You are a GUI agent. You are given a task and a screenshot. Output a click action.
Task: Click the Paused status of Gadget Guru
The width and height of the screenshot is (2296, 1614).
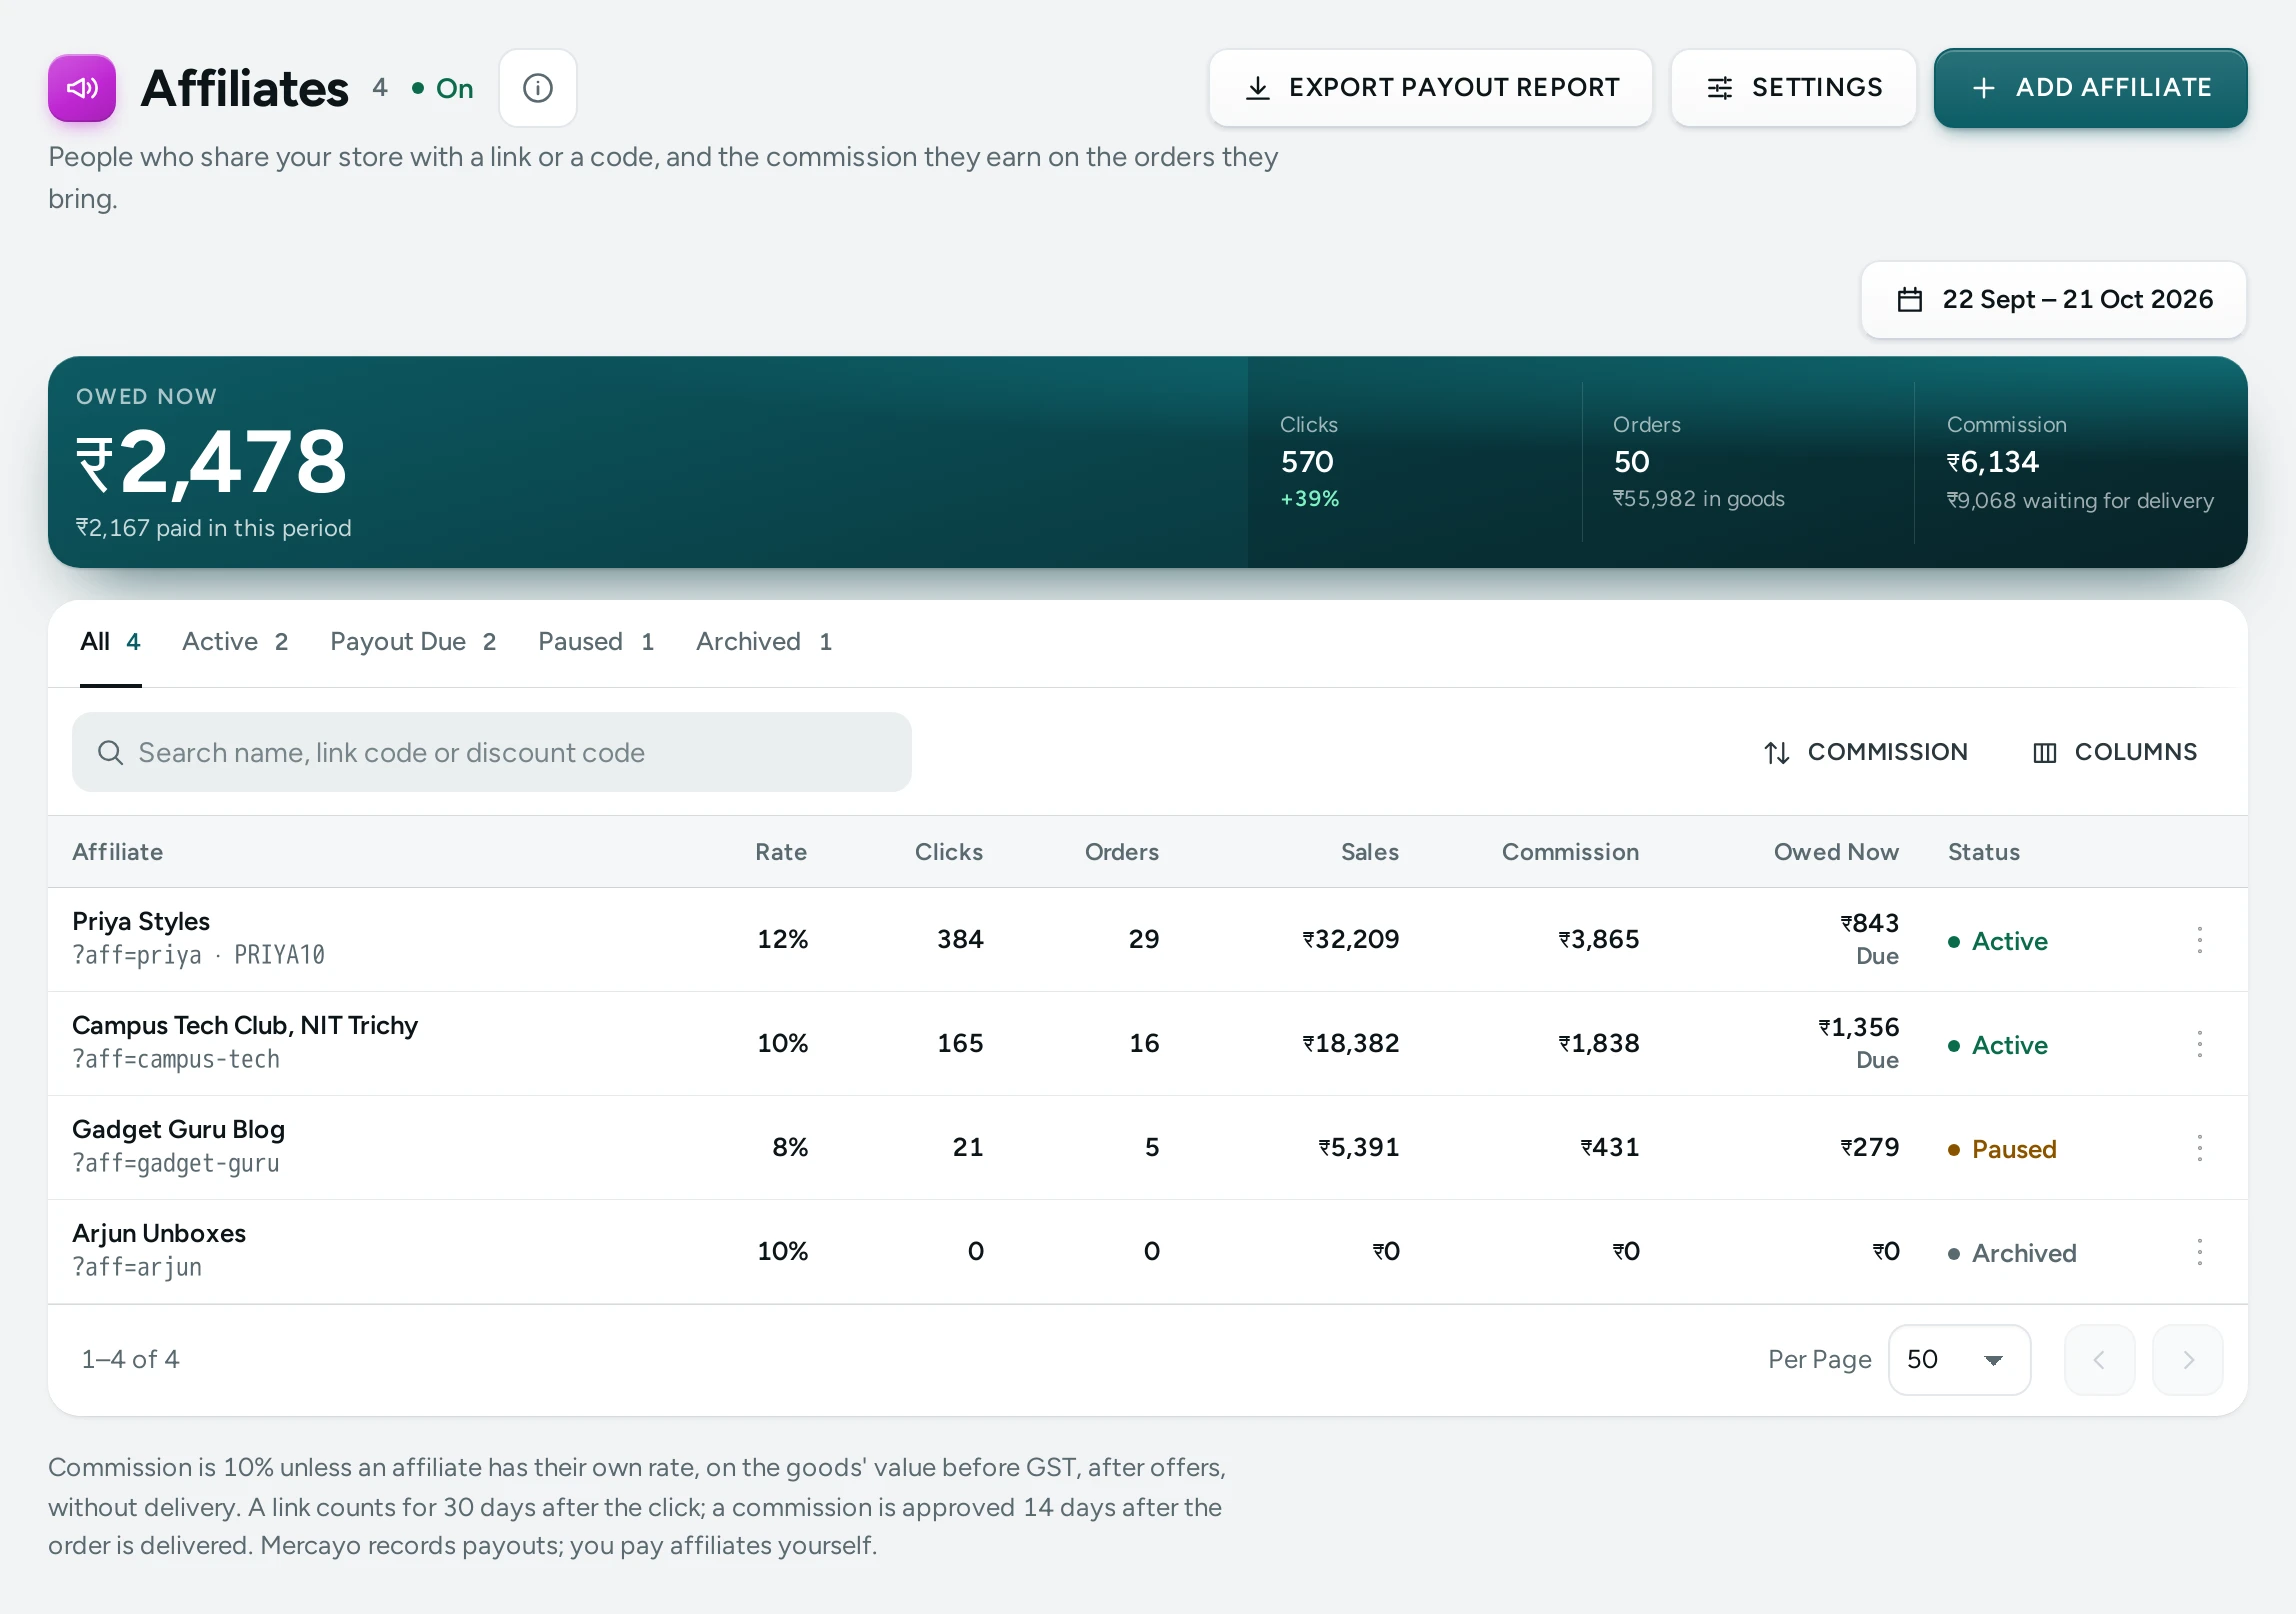click(x=2003, y=1149)
